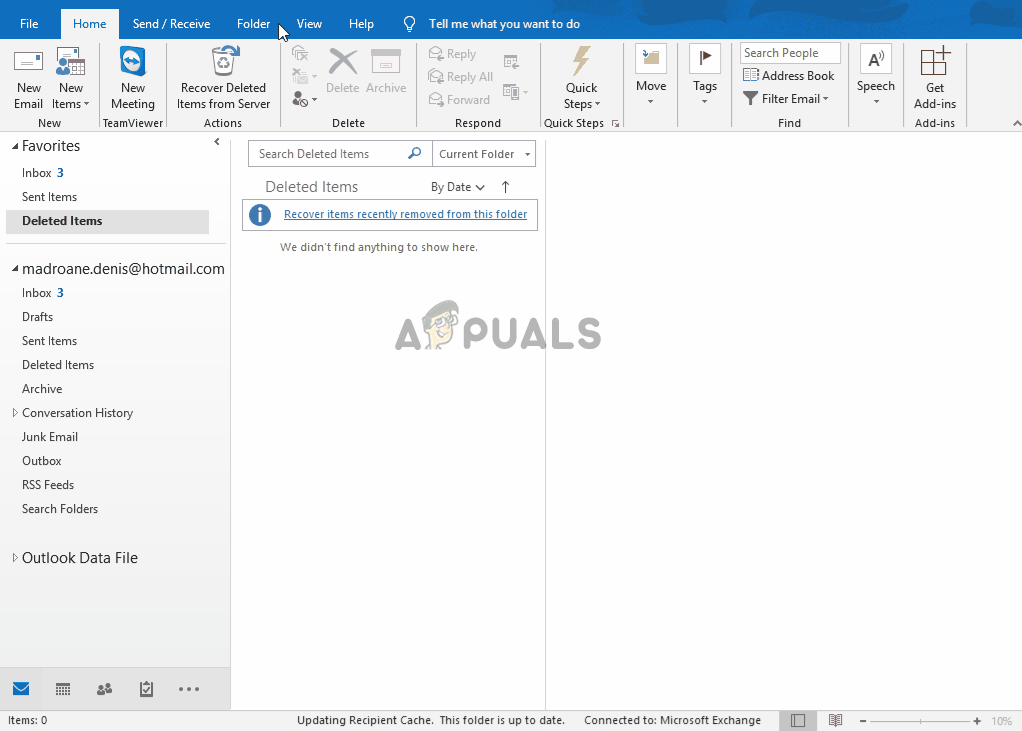The height and width of the screenshot is (731, 1022).
Task: Switch to Calendar view in navigation bar
Action: point(63,689)
